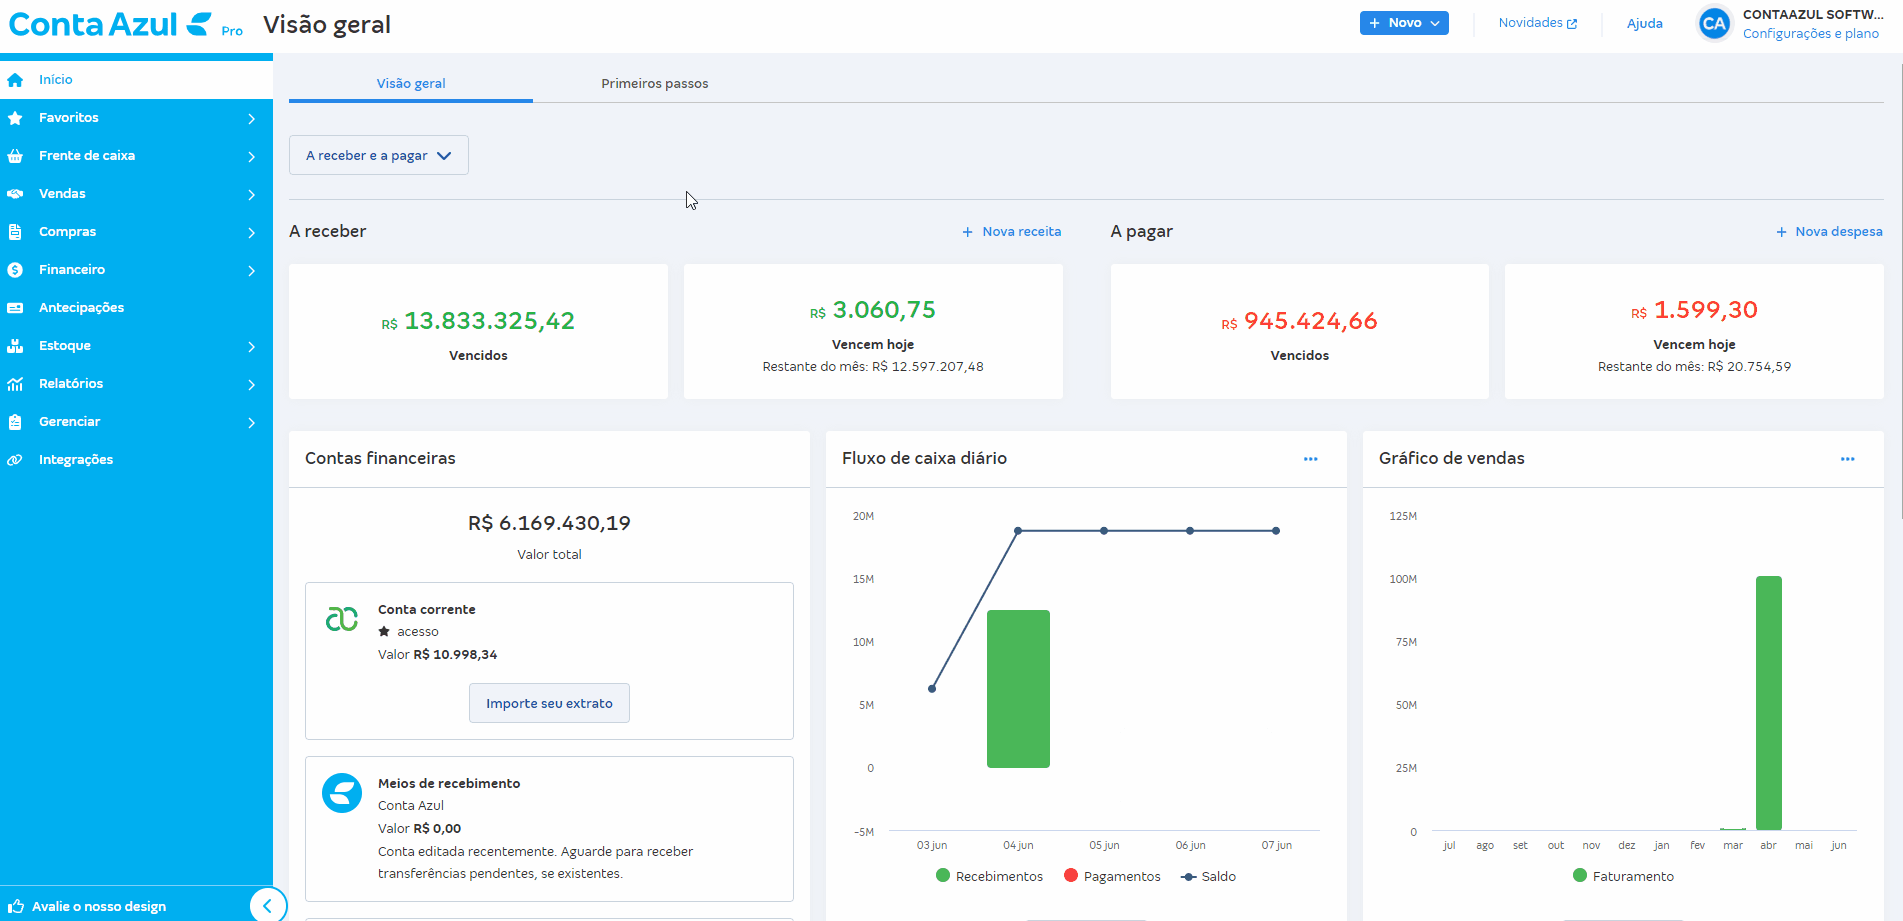
Task: Click the A pagar Vencem hoje card R$ 1.599,30
Action: coord(1694,332)
